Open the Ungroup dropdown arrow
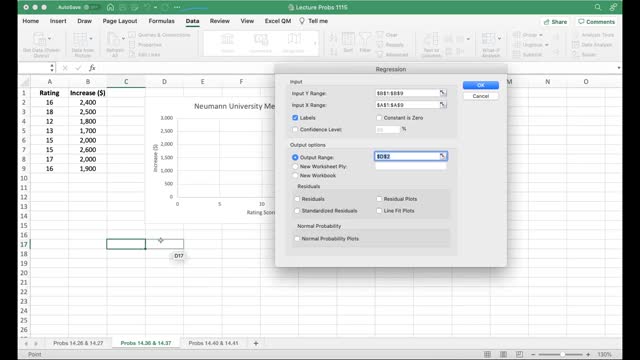The height and width of the screenshot is (360, 640). tap(547, 44)
